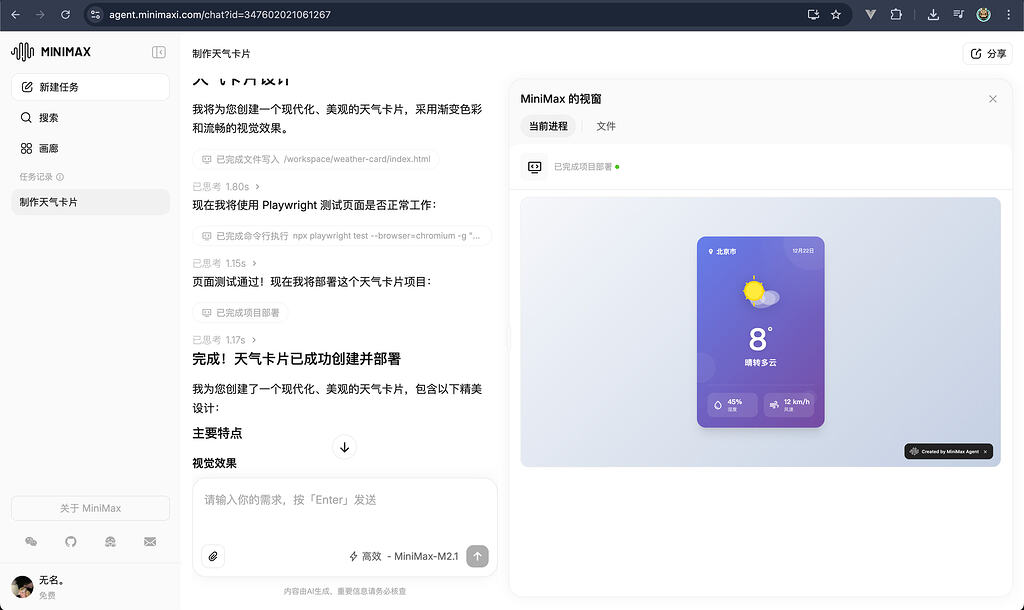Click the browser forward arrow
Viewport: 1024px width, 610px height.
[x=40, y=14]
